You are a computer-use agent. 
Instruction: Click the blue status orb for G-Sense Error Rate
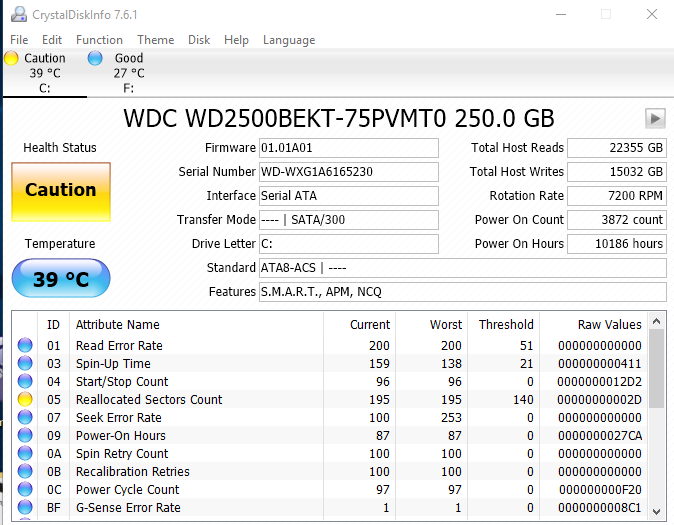click(25, 508)
